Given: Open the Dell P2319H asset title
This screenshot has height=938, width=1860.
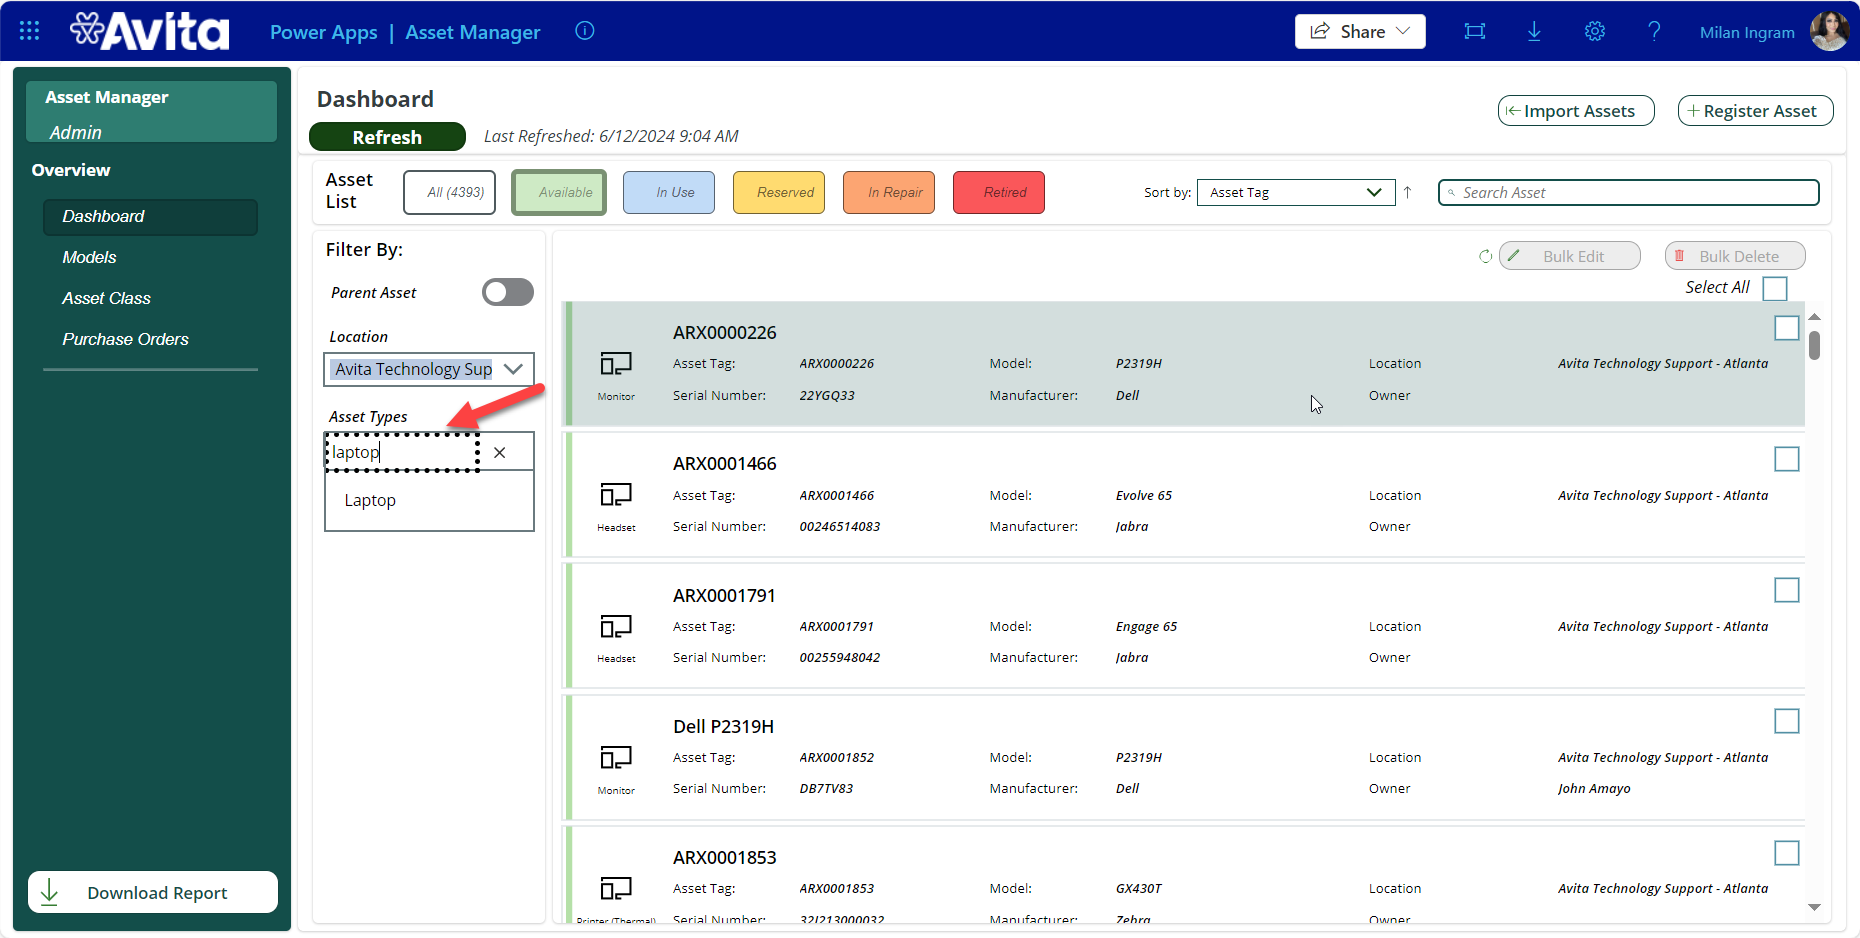Looking at the screenshot, I should tap(723, 726).
